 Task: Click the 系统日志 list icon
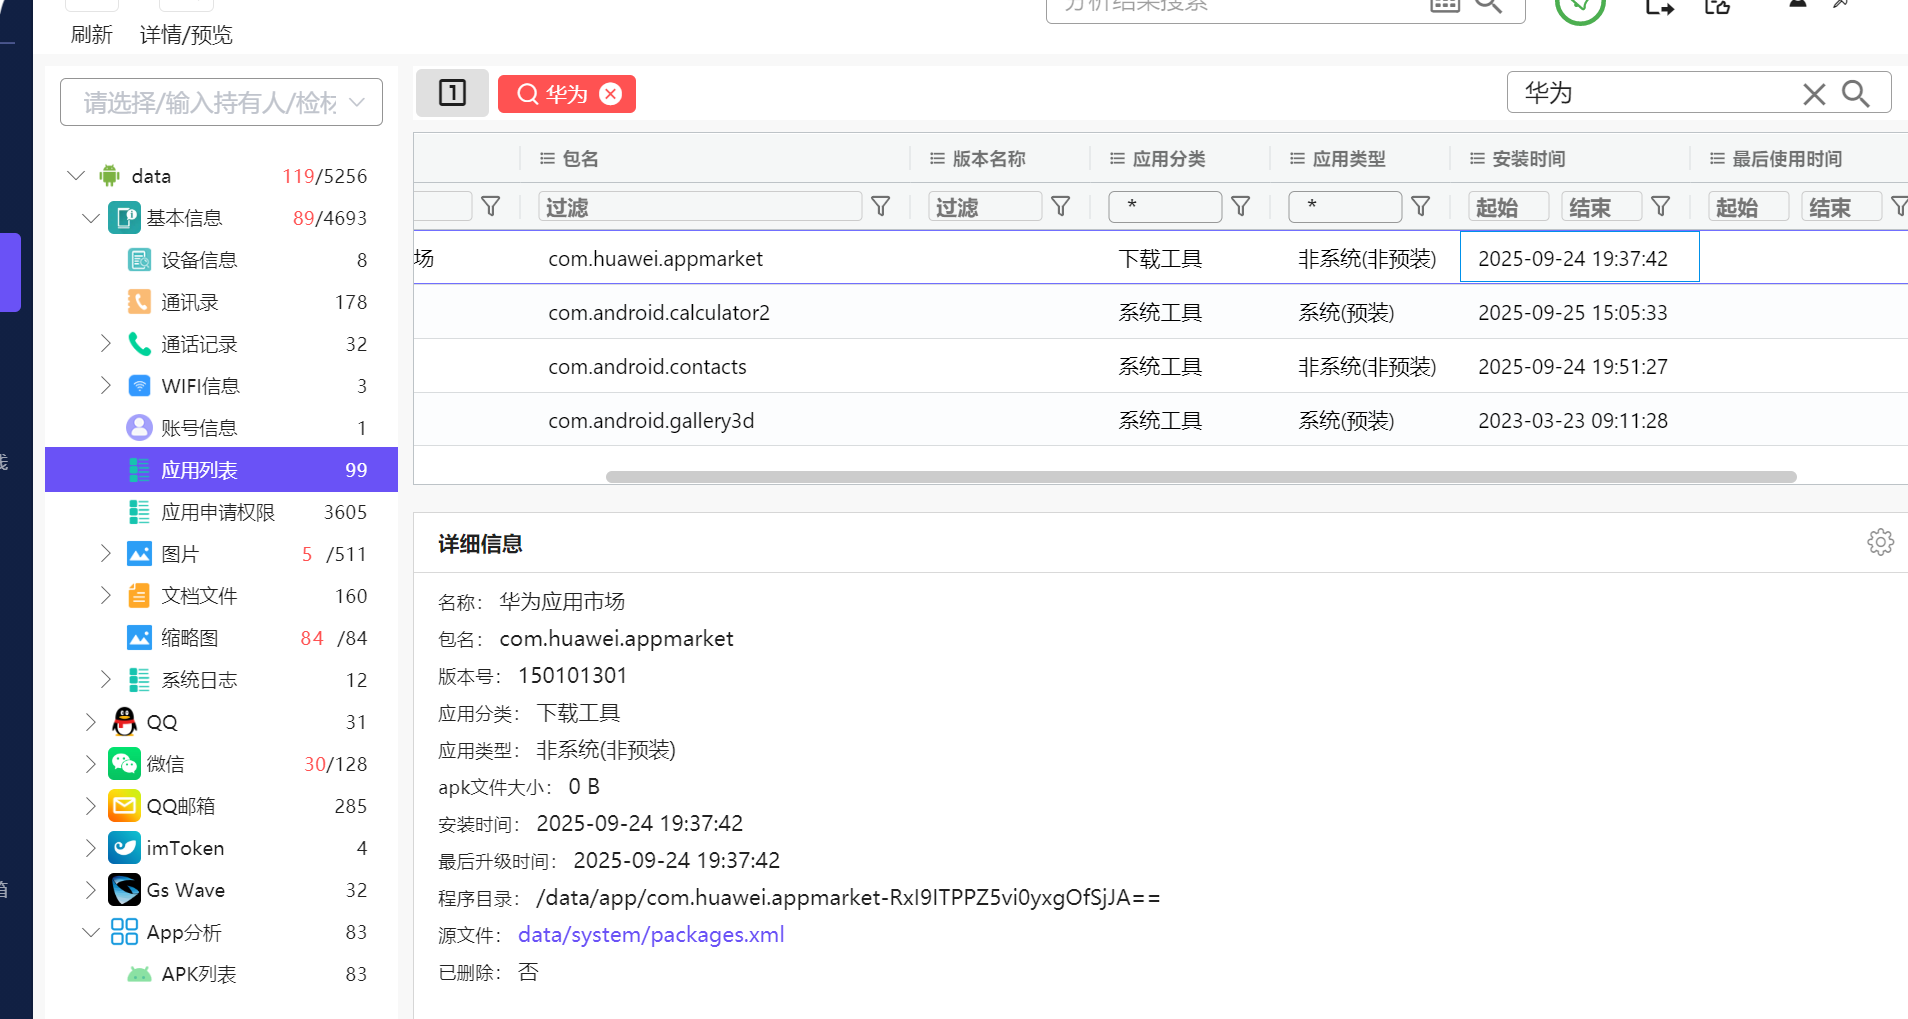click(x=139, y=680)
